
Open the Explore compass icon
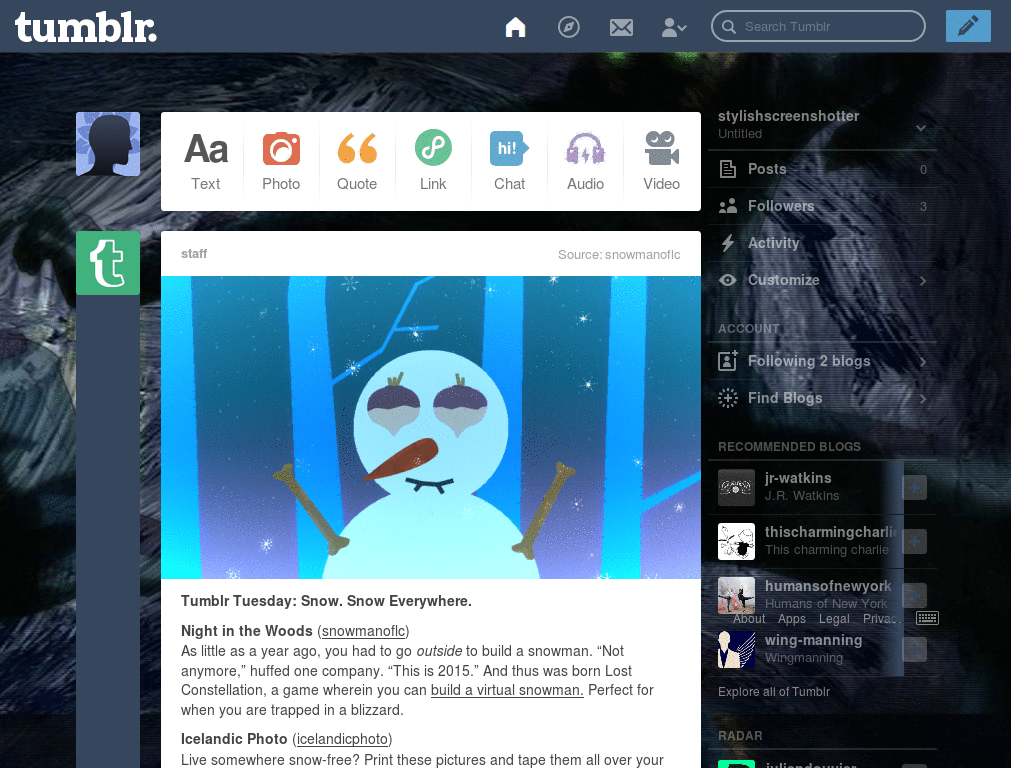568,27
